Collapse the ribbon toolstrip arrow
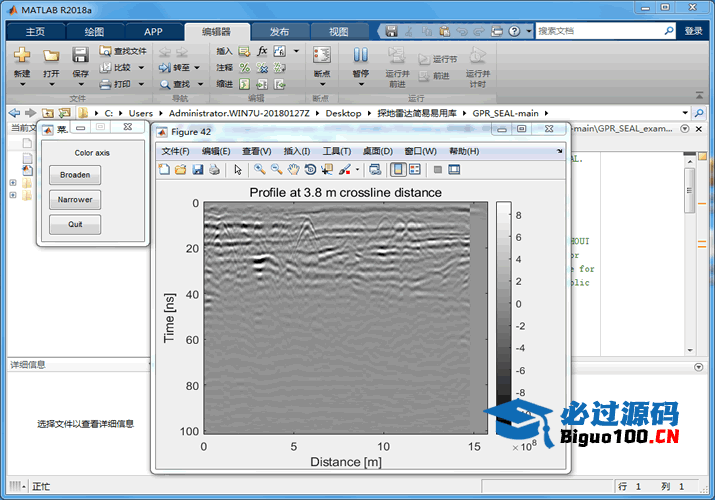Viewport: 715px width, 500px height. [x=699, y=95]
